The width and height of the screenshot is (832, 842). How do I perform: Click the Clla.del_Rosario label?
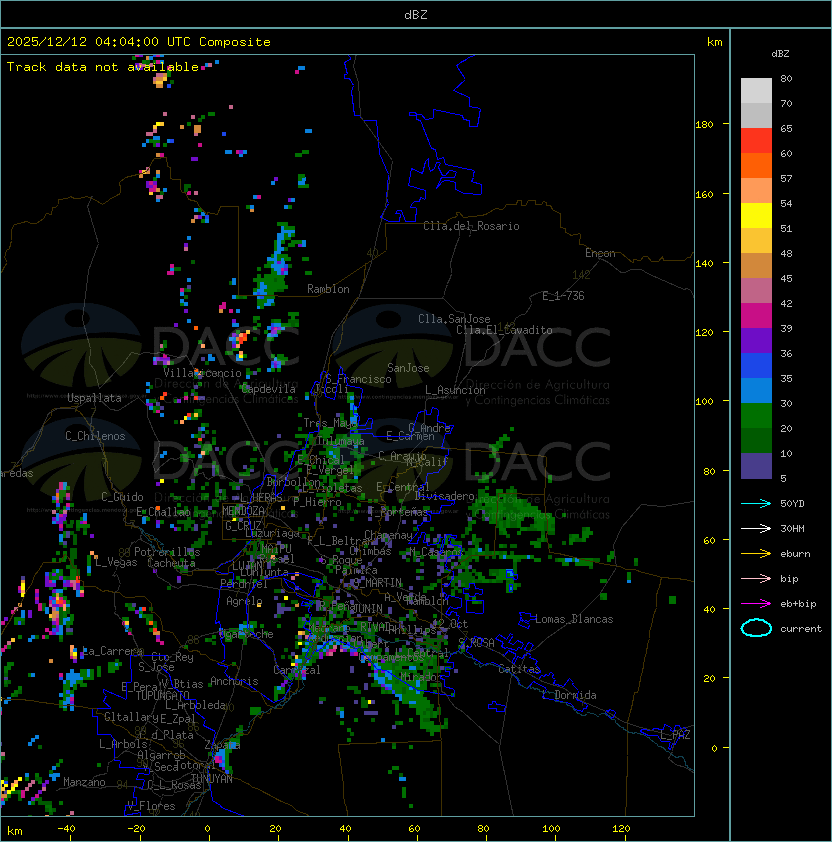(x=471, y=226)
